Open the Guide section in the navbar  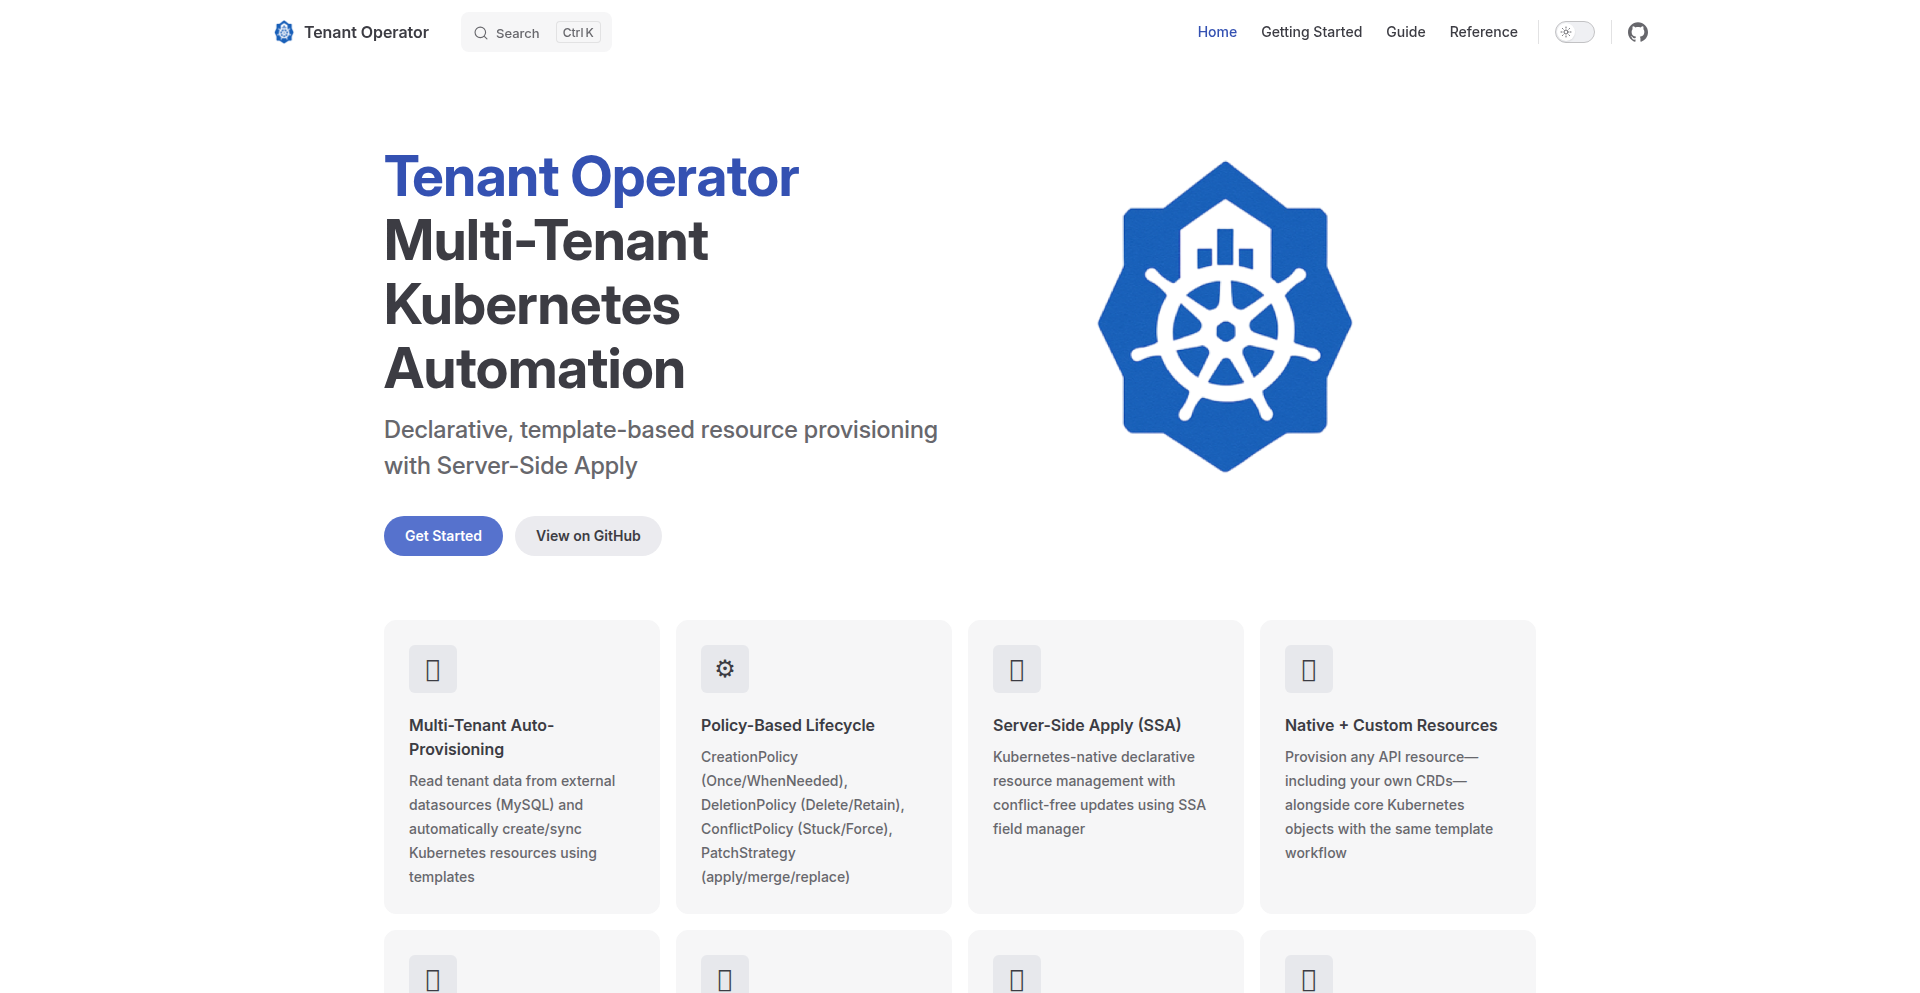tap(1405, 31)
